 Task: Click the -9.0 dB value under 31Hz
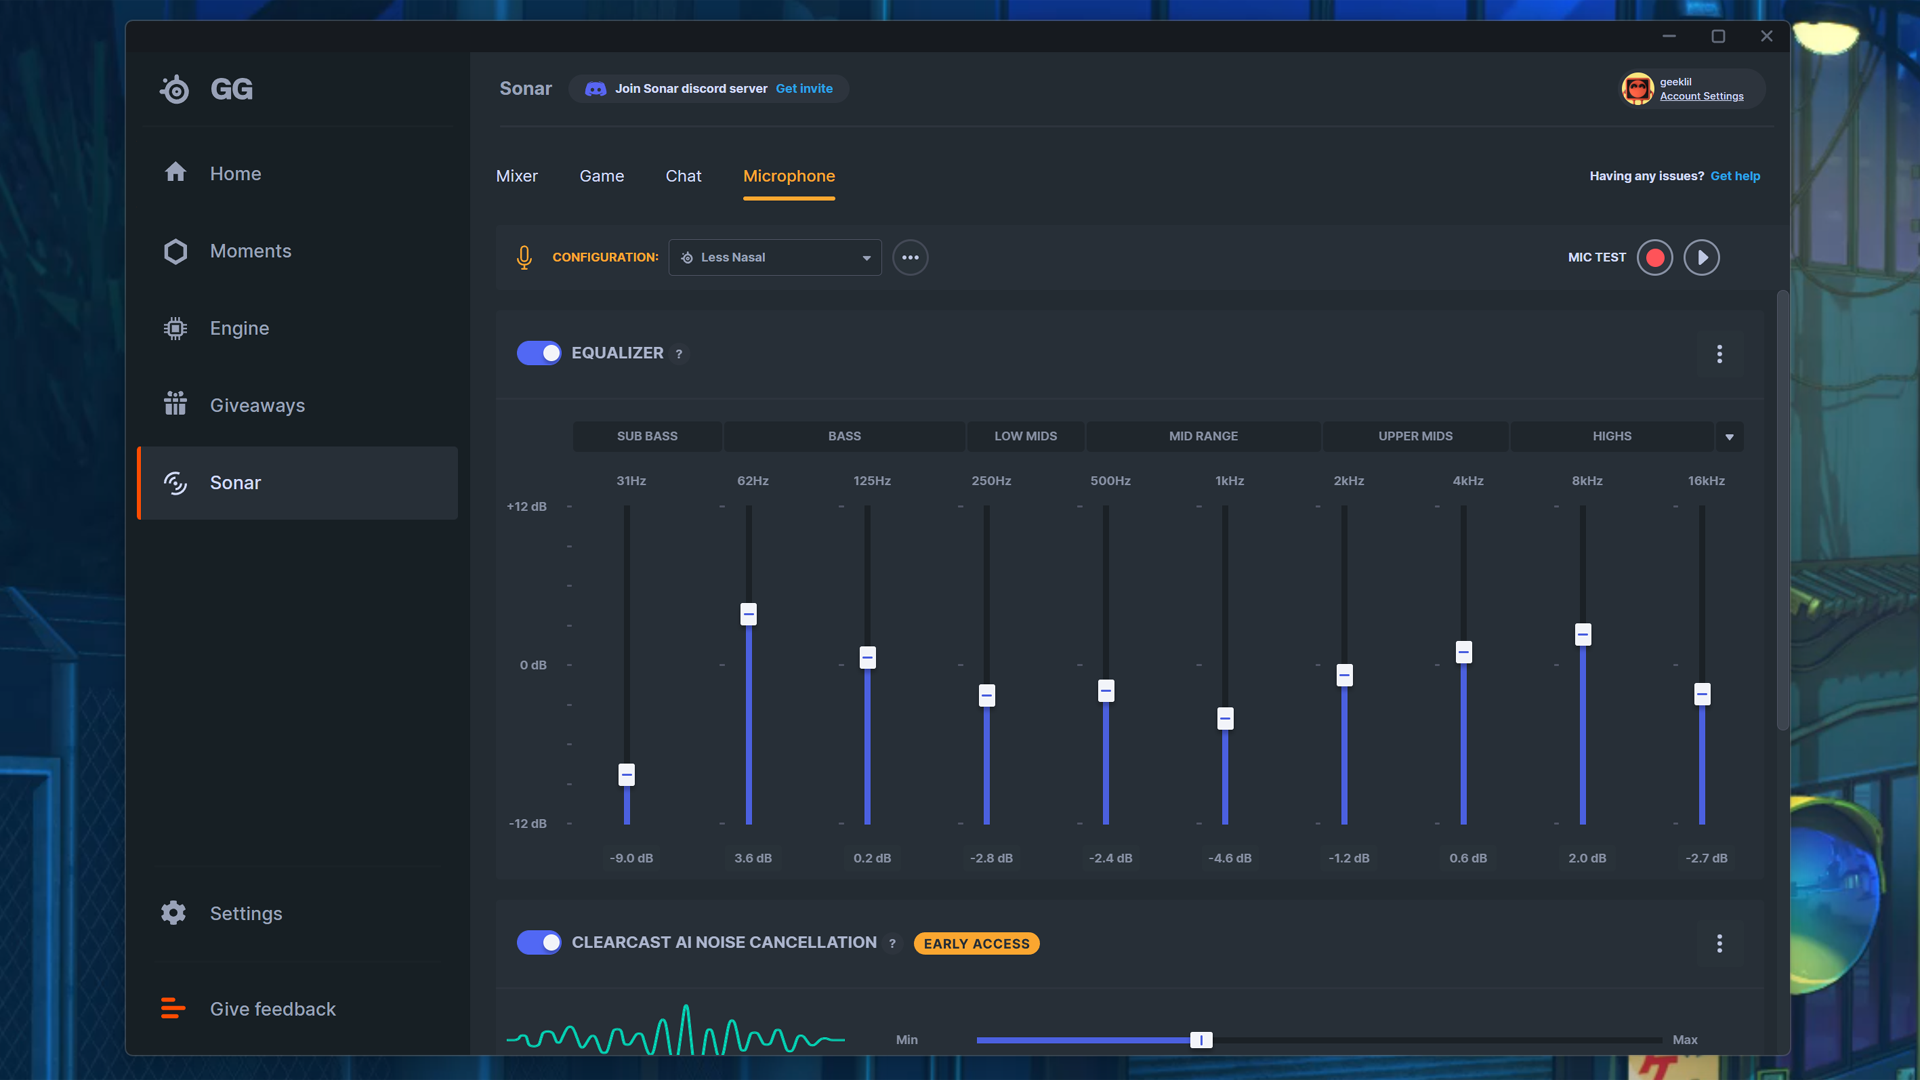click(x=631, y=858)
